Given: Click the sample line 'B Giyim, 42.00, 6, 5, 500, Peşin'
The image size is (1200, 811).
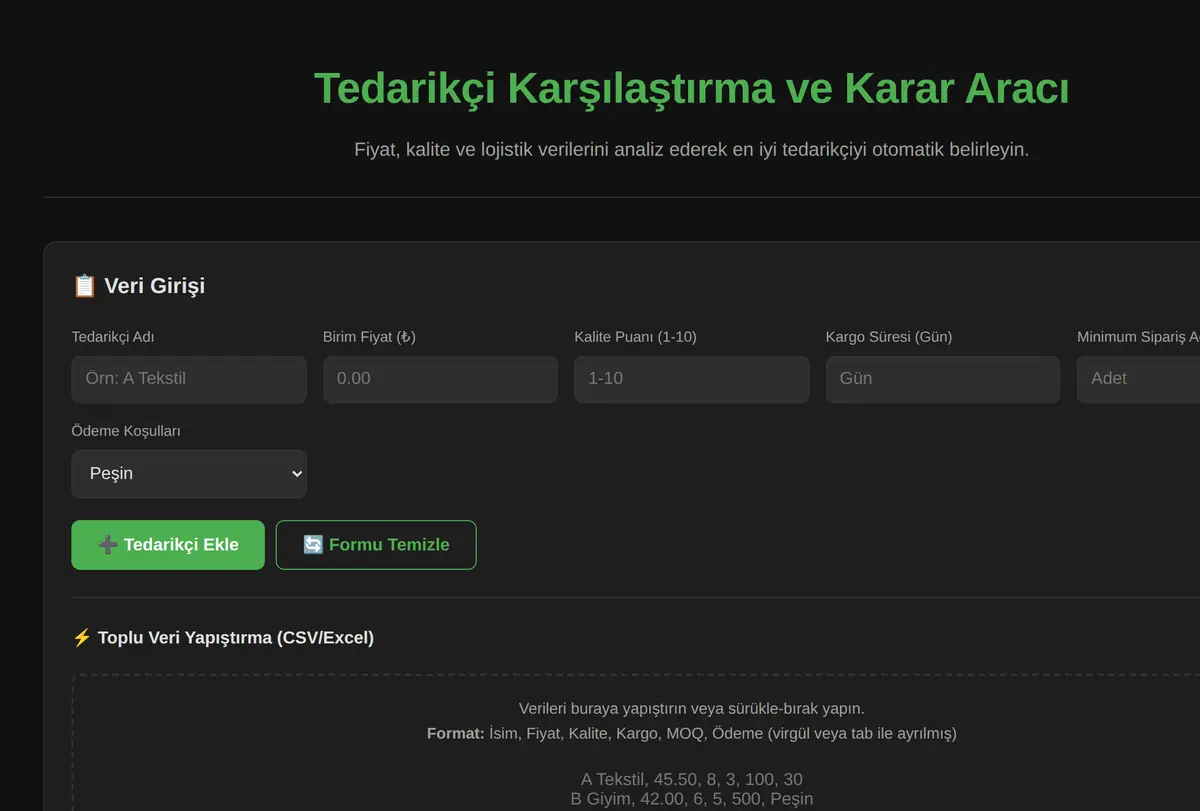Looking at the screenshot, I should click(692, 799).
